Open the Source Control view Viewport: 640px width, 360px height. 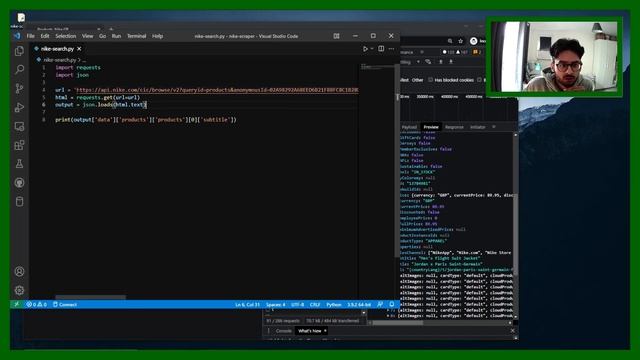pos(19,88)
